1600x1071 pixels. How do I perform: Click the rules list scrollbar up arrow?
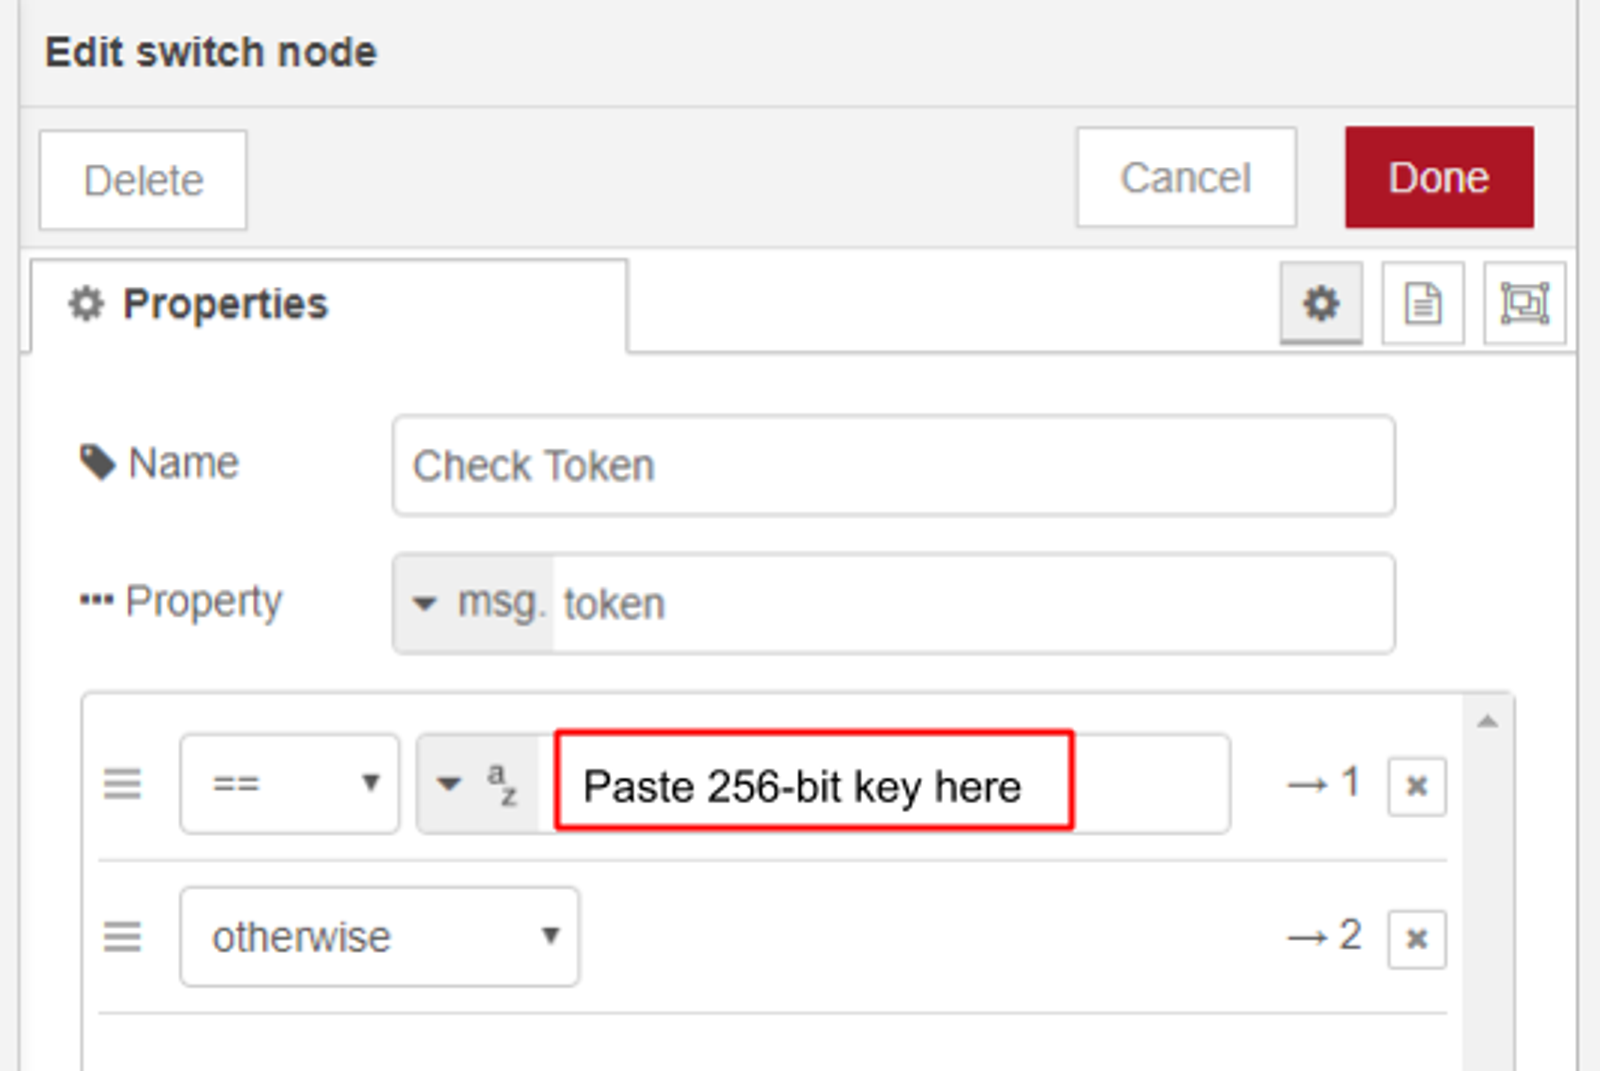1487,718
